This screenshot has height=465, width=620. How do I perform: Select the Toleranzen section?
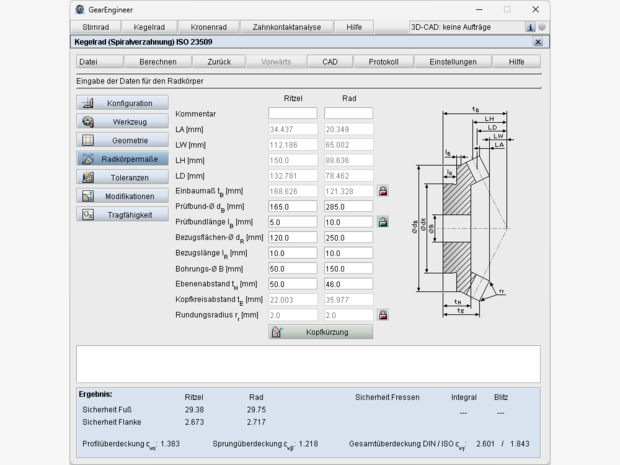click(x=122, y=177)
